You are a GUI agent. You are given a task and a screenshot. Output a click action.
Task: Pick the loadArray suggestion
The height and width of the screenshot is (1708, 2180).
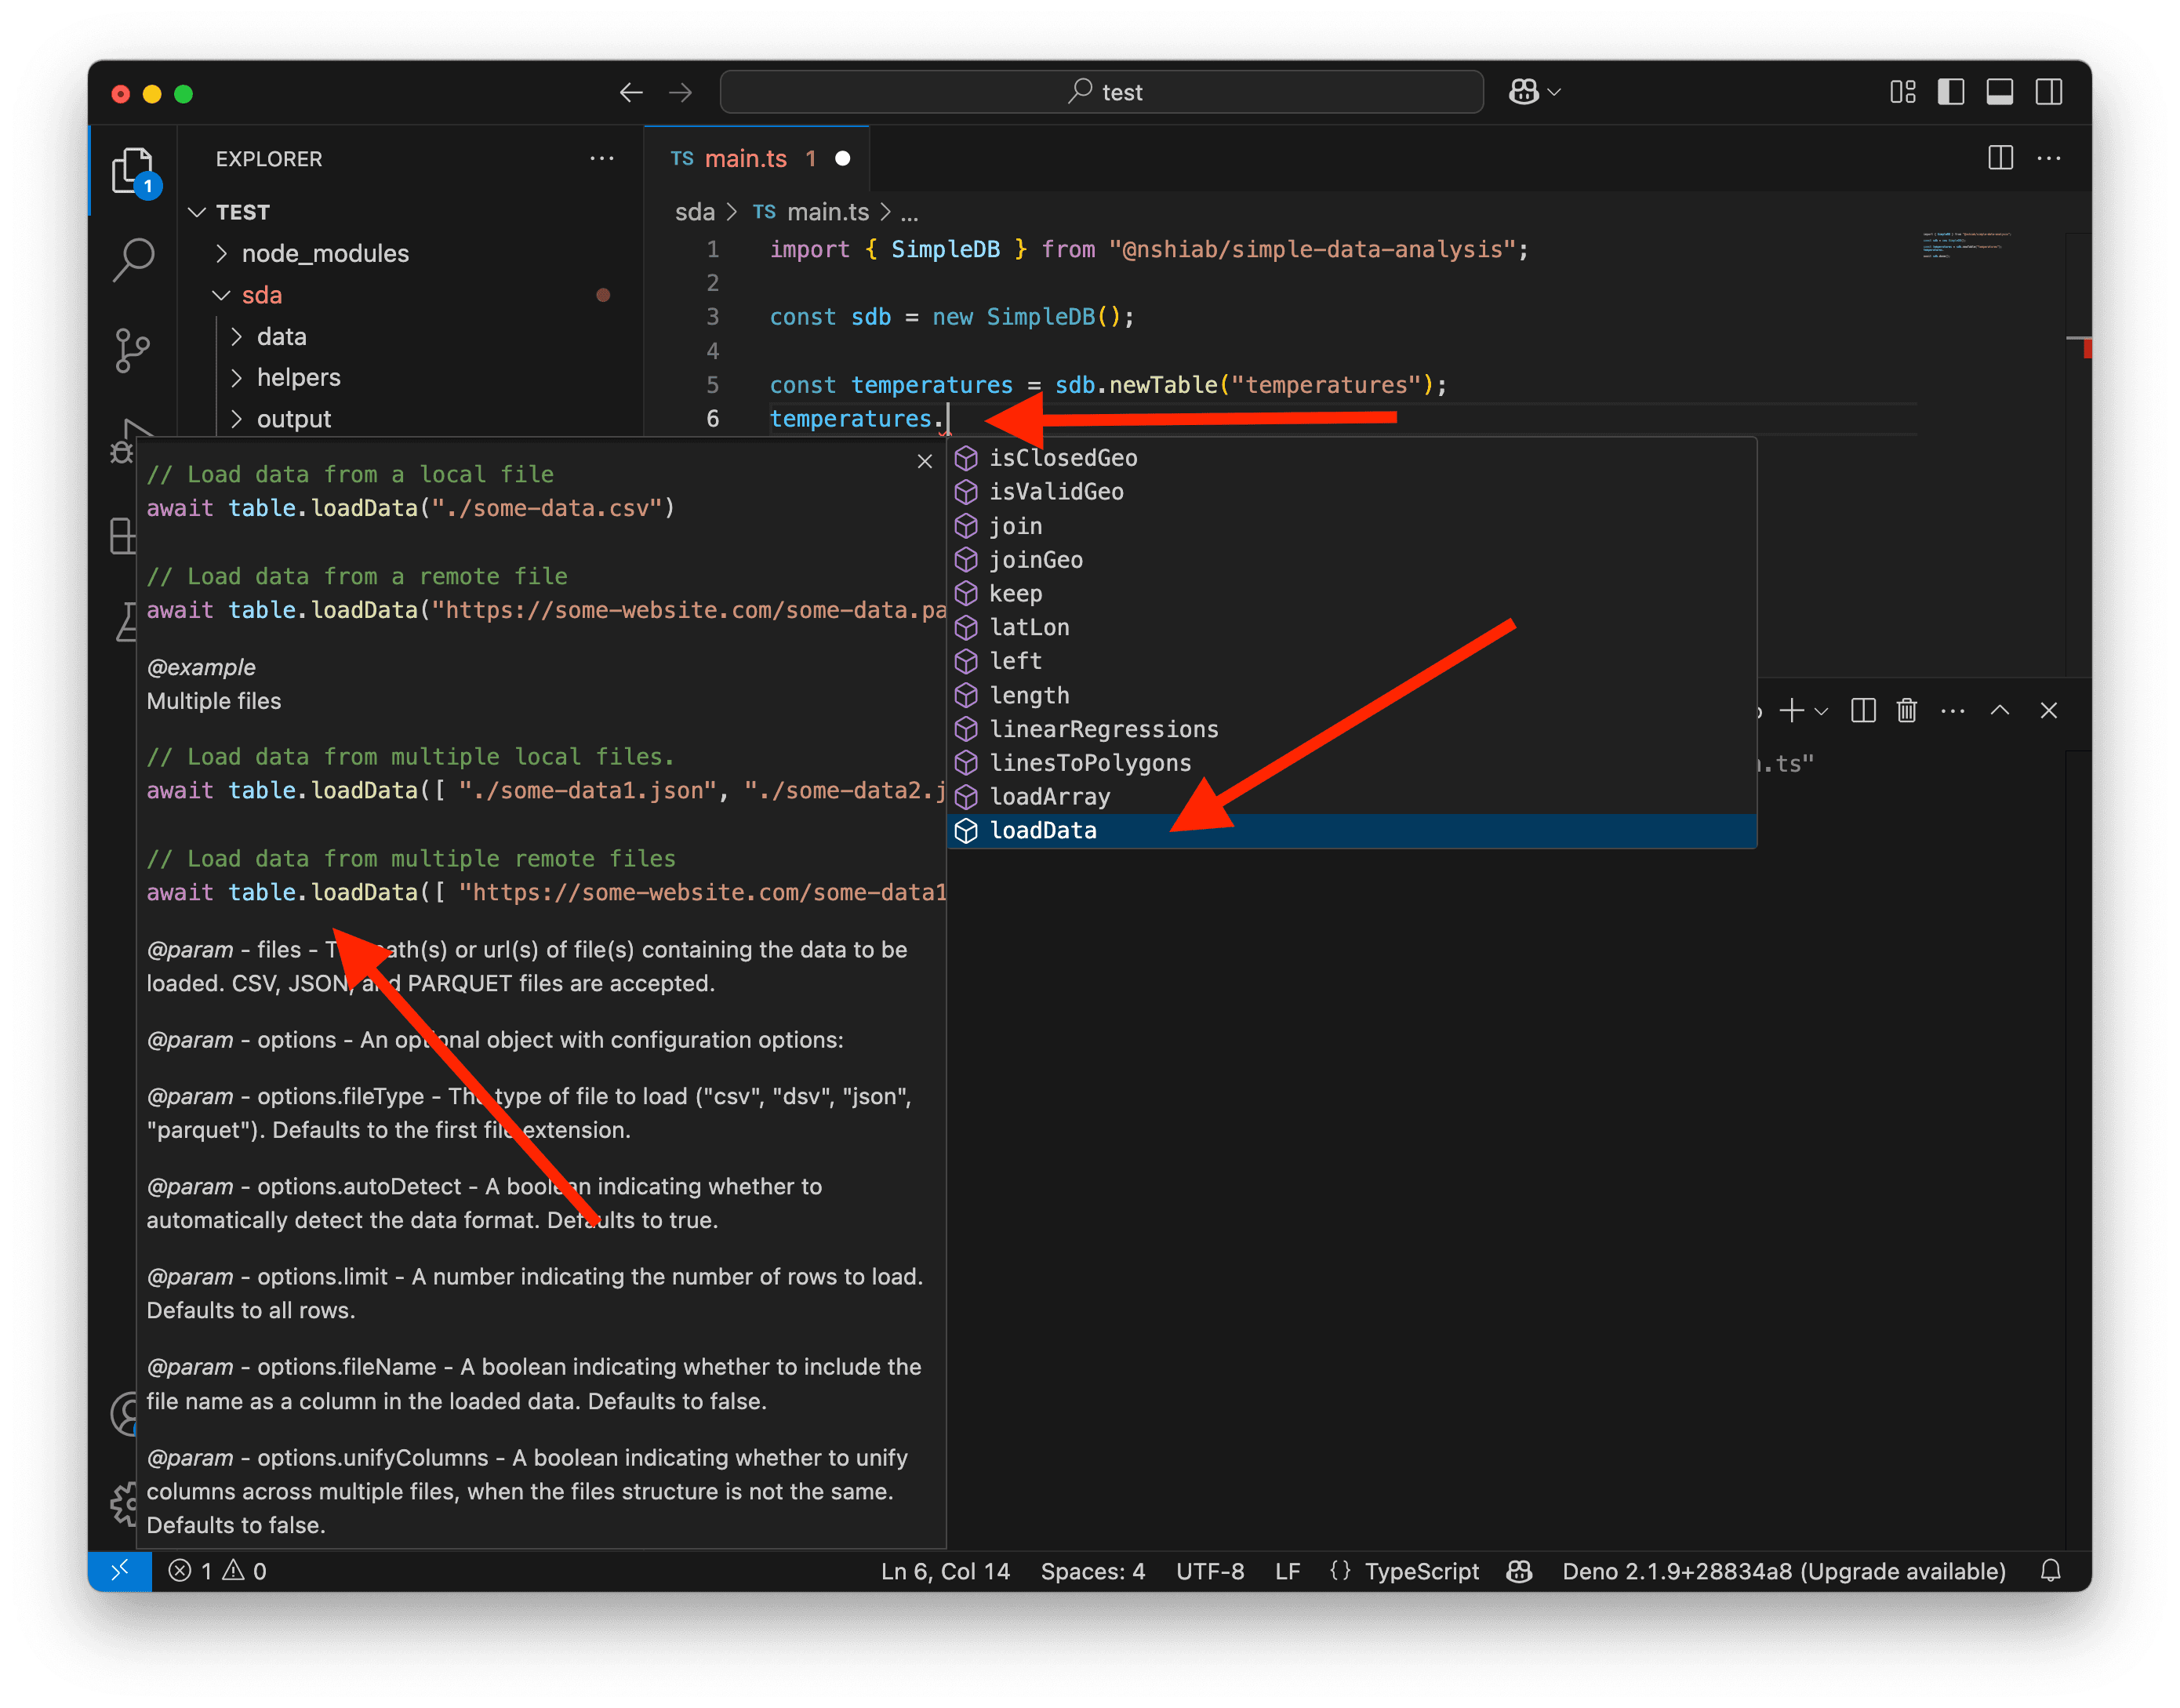(x=1351, y=797)
